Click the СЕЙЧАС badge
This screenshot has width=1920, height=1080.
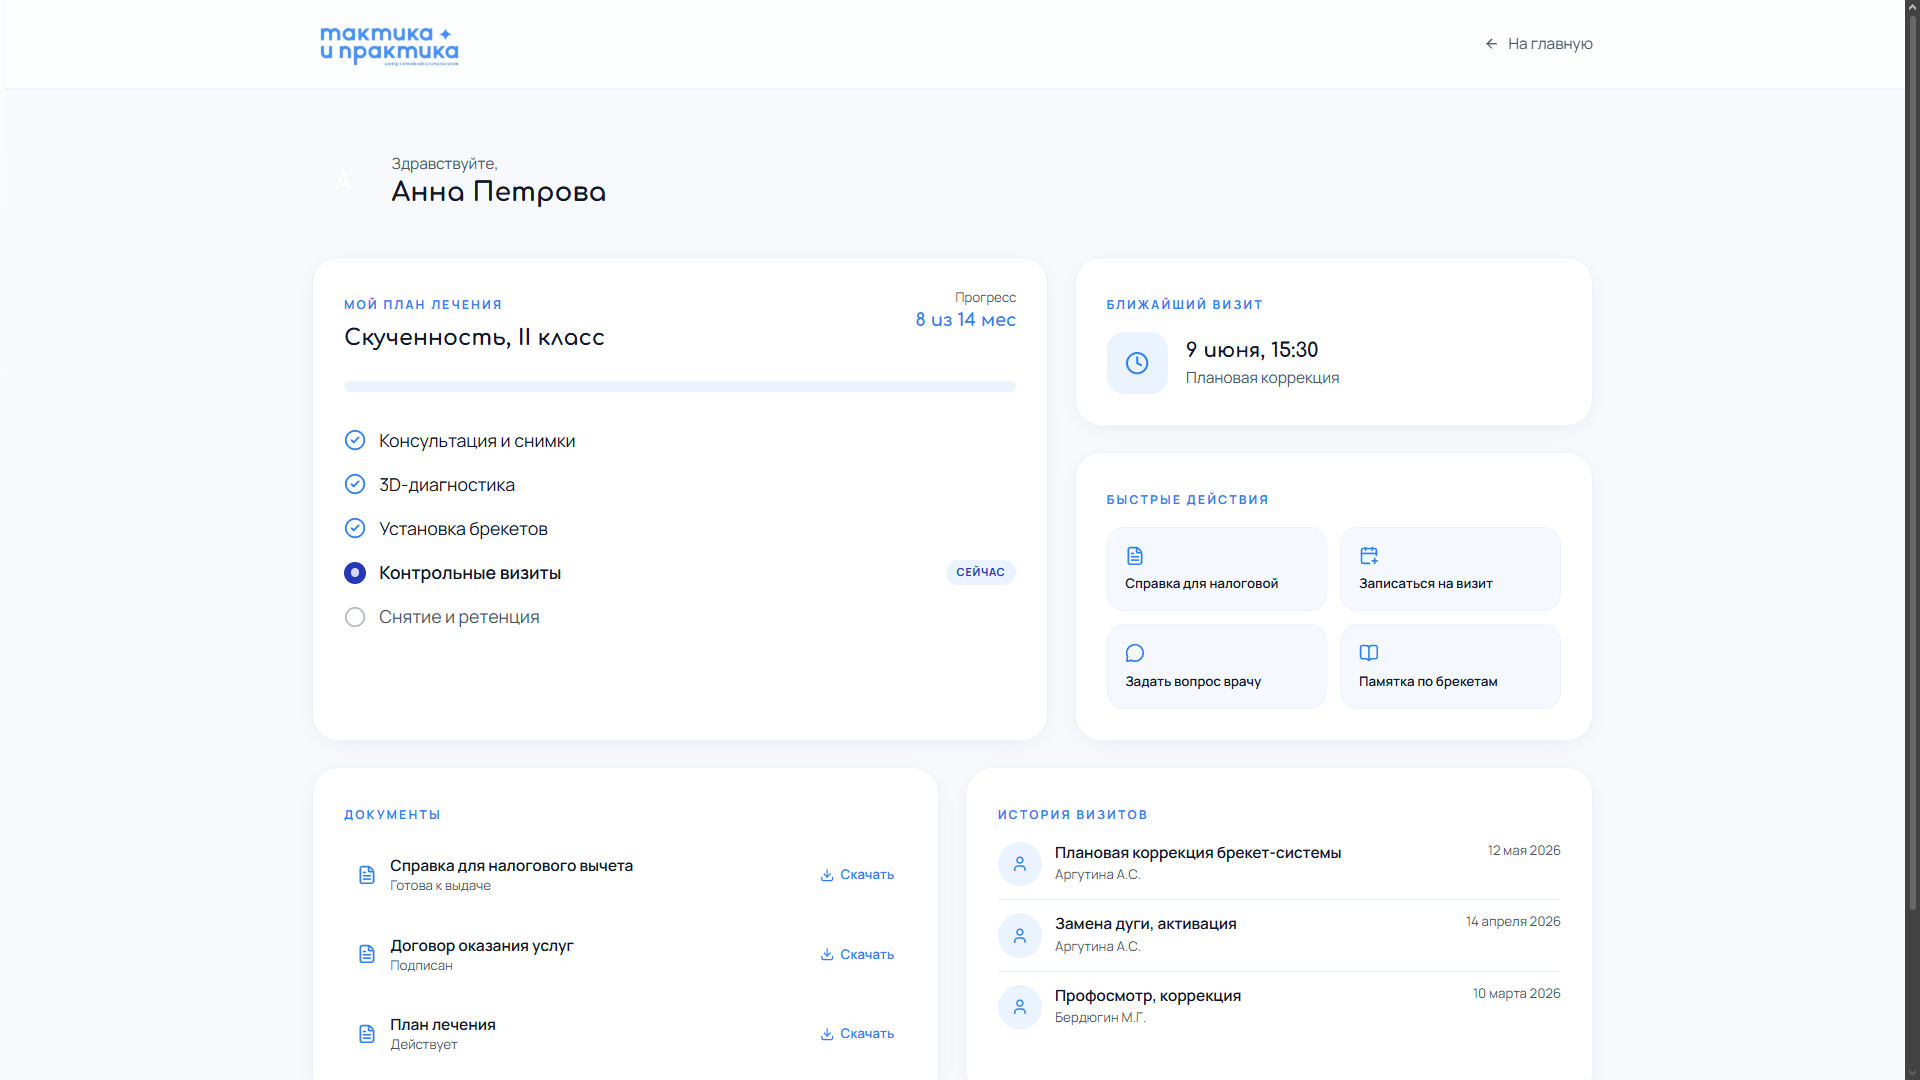(x=980, y=572)
